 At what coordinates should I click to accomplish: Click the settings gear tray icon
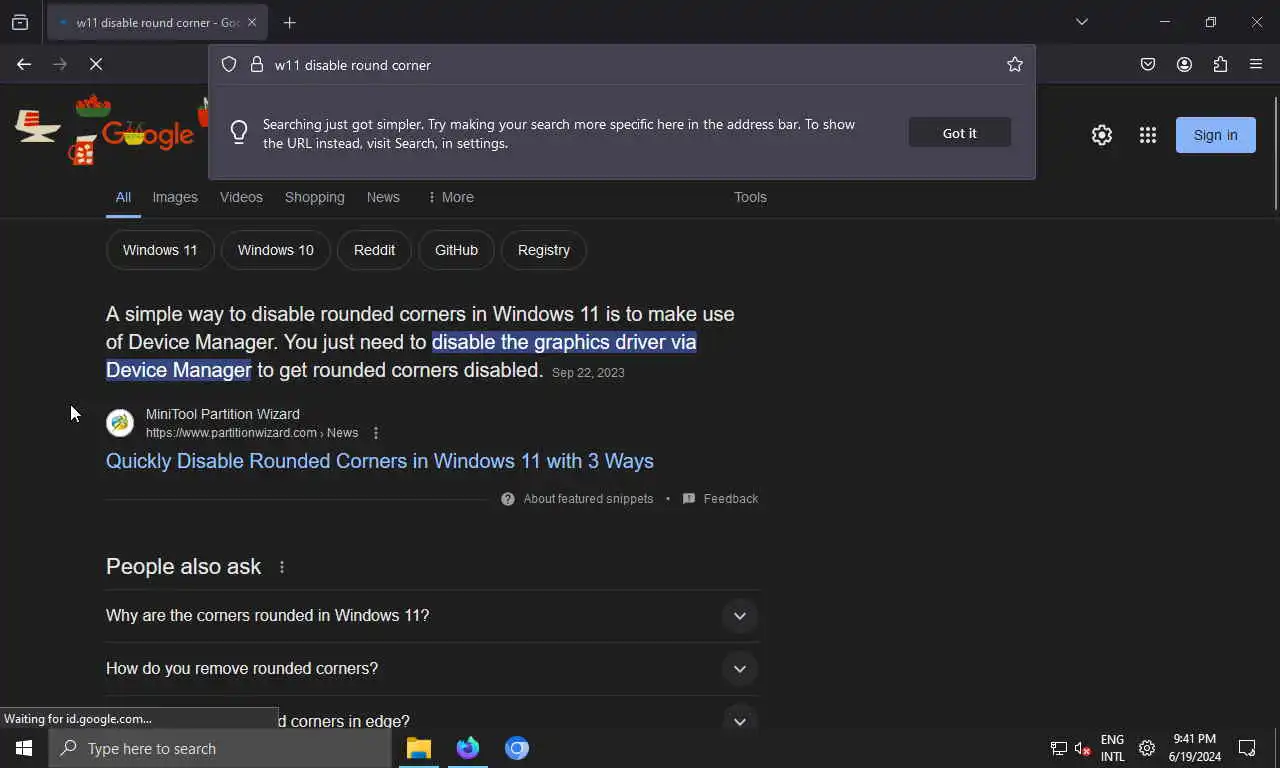pos(1147,748)
